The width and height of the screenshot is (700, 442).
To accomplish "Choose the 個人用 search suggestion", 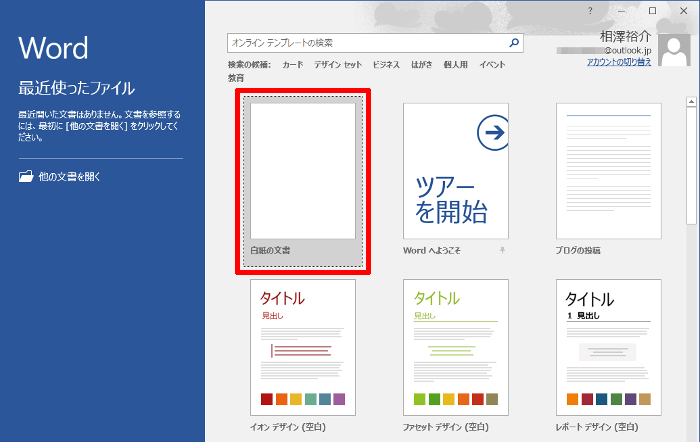I will coord(455,65).
